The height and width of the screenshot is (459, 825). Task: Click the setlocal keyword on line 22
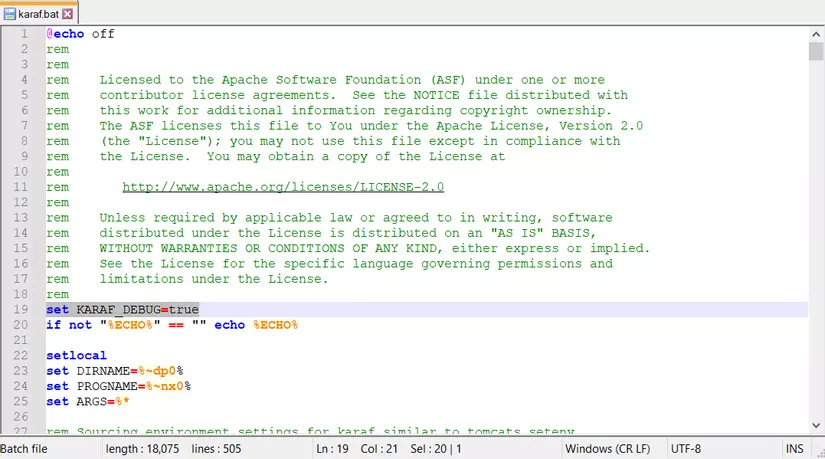click(x=76, y=355)
